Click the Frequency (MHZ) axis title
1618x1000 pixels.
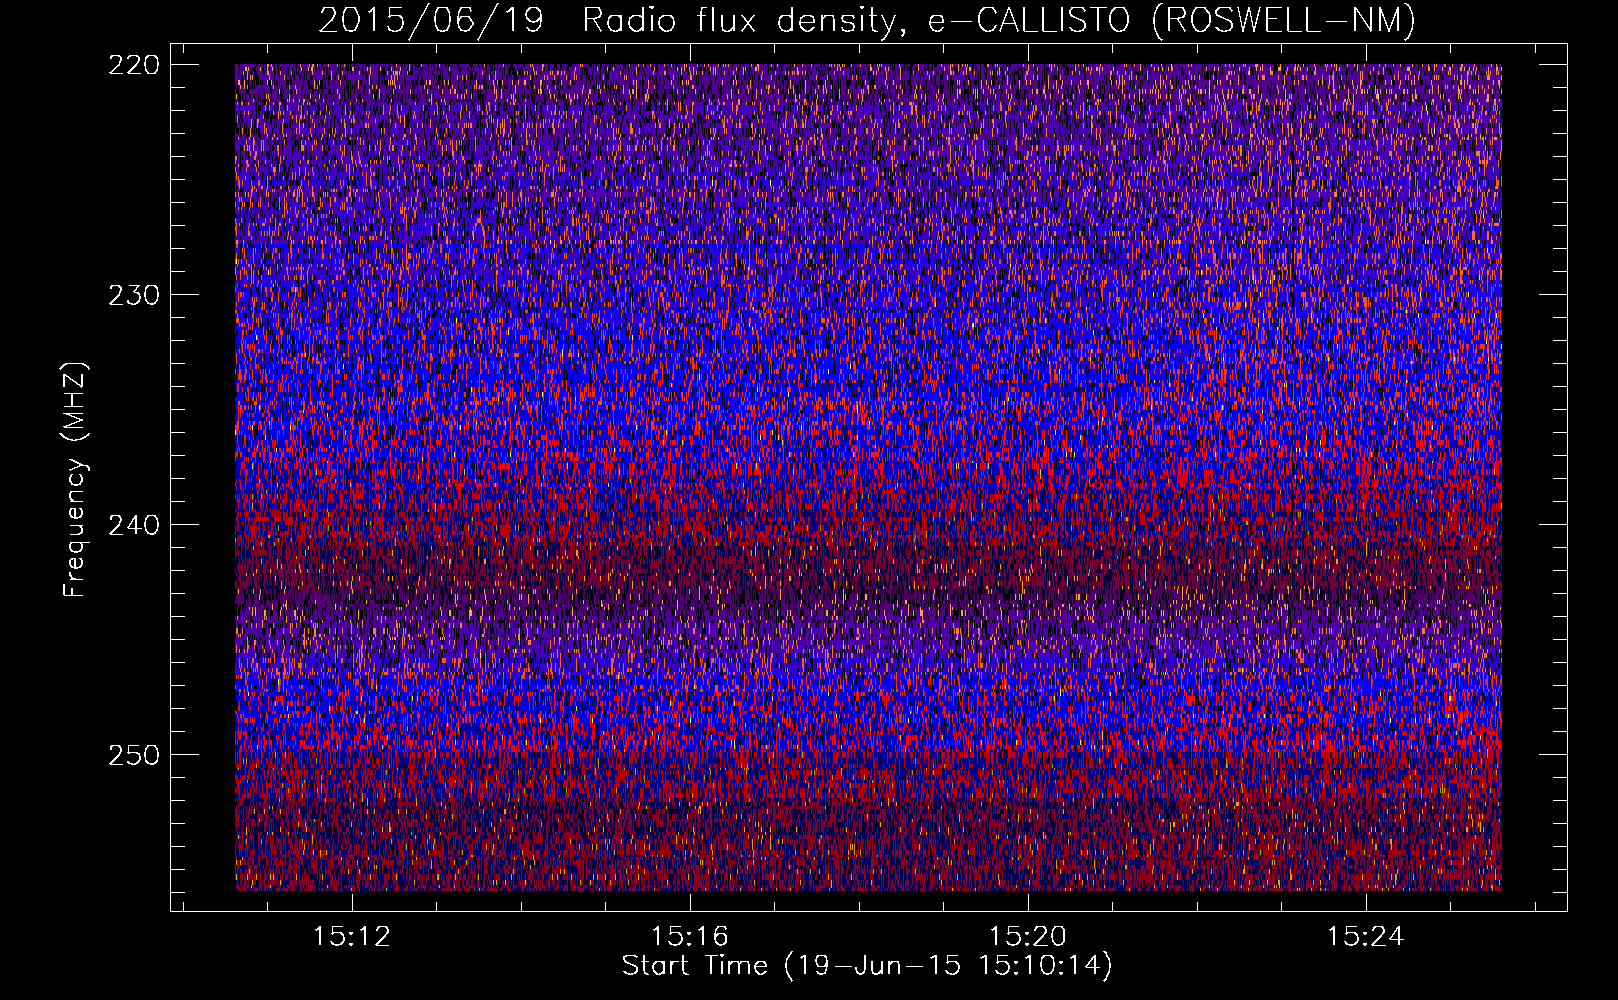[x=75, y=479]
